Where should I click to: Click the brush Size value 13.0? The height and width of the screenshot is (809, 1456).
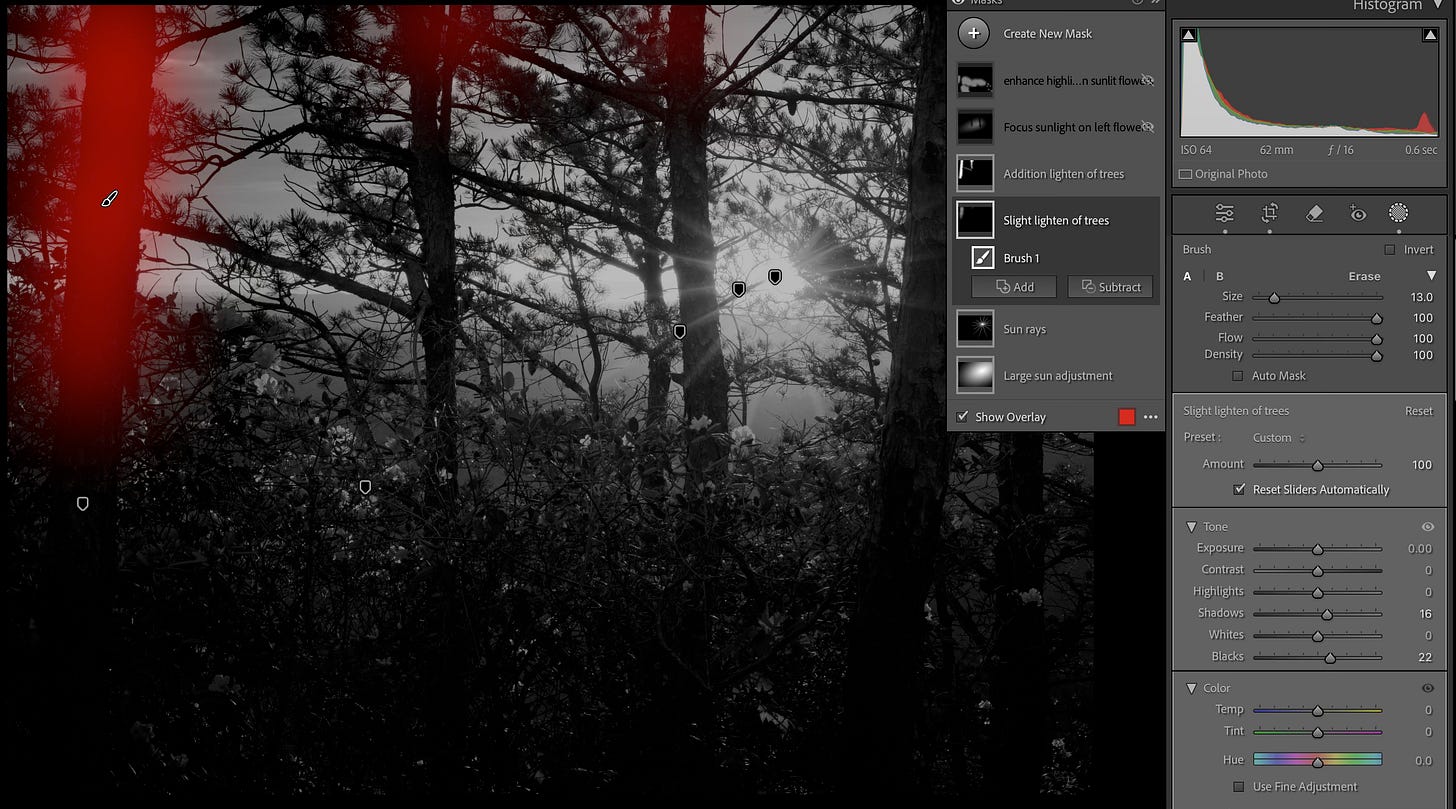[1421, 297]
